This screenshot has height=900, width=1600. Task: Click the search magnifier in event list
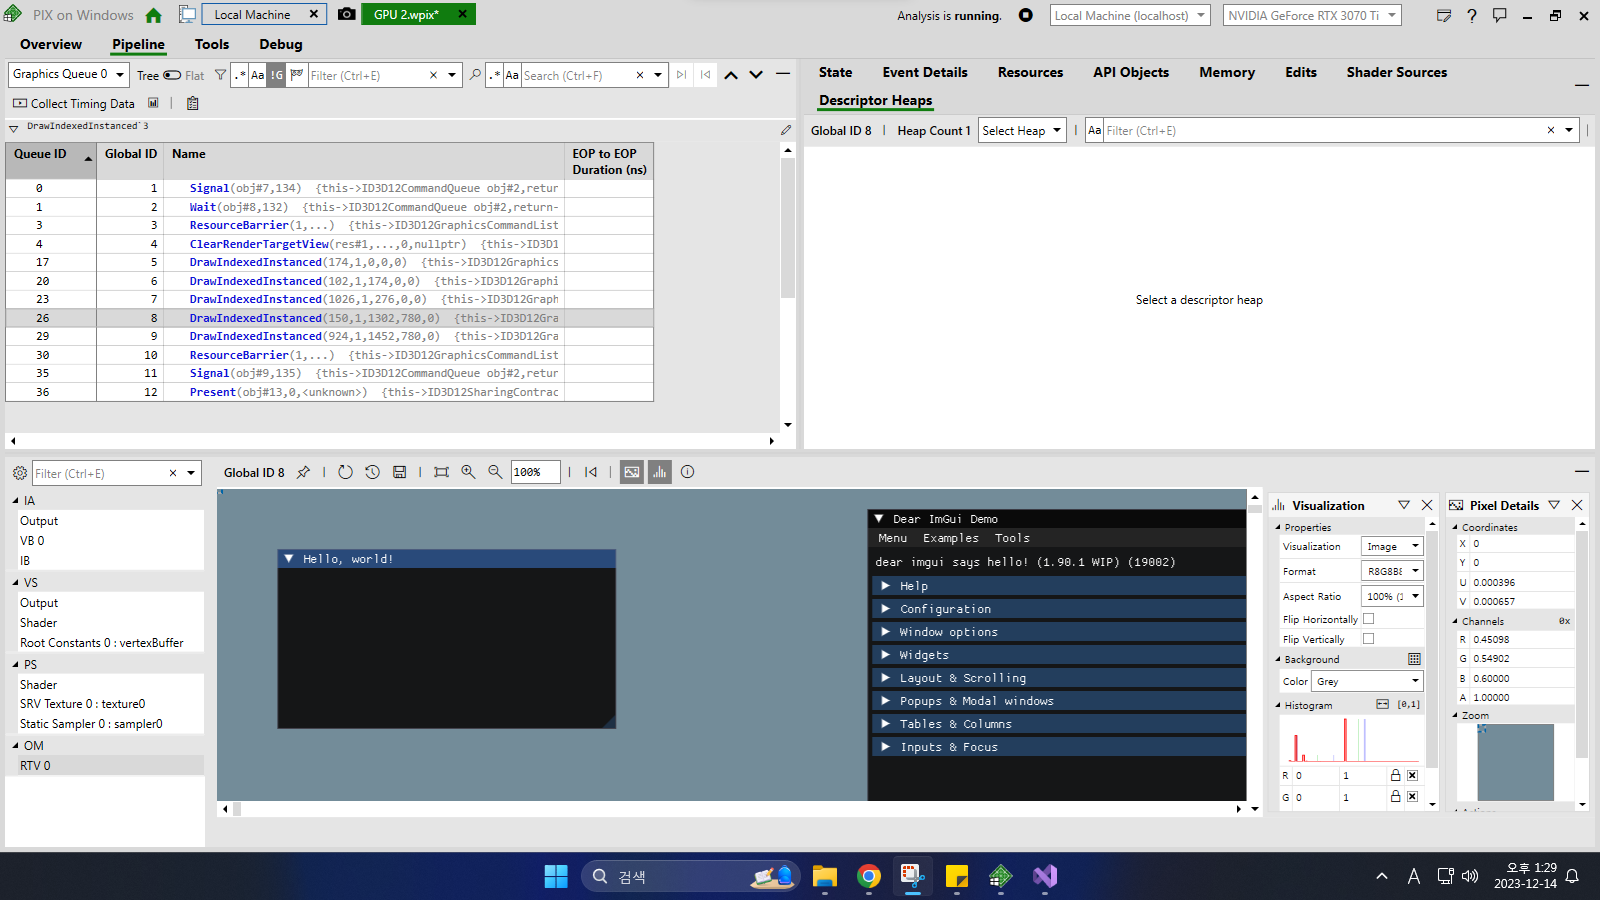point(475,75)
